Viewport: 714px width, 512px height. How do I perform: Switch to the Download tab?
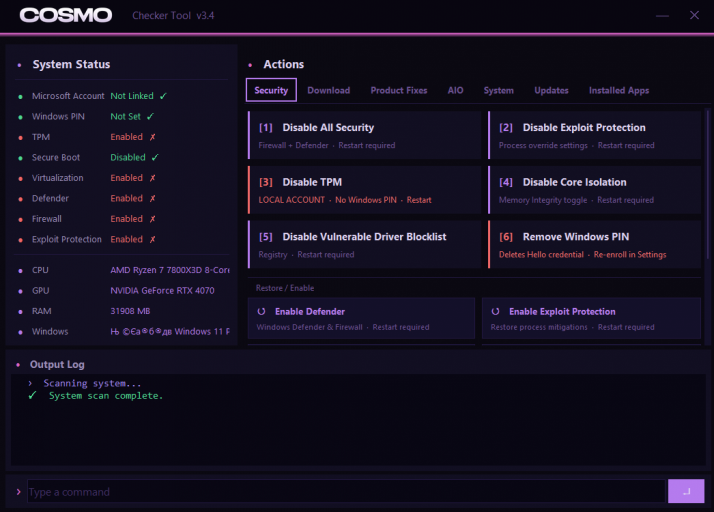[x=329, y=90]
